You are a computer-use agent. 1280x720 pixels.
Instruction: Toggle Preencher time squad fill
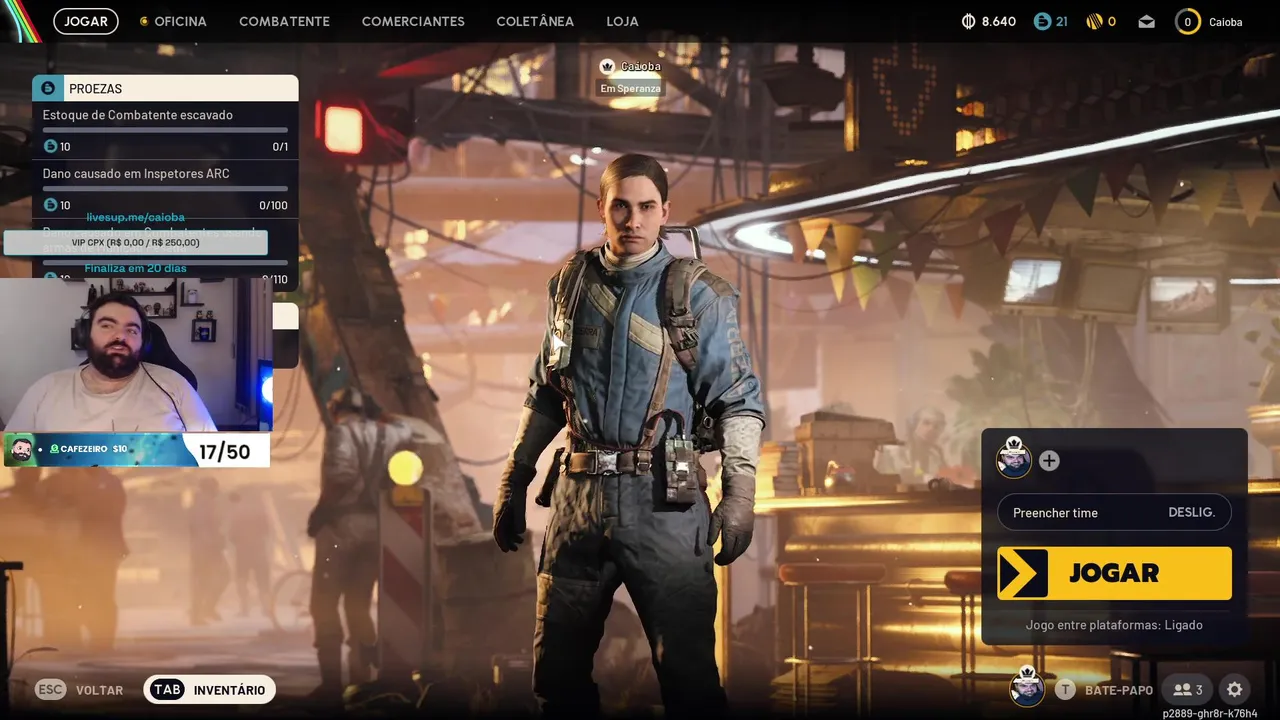[x=1114, y=512]
